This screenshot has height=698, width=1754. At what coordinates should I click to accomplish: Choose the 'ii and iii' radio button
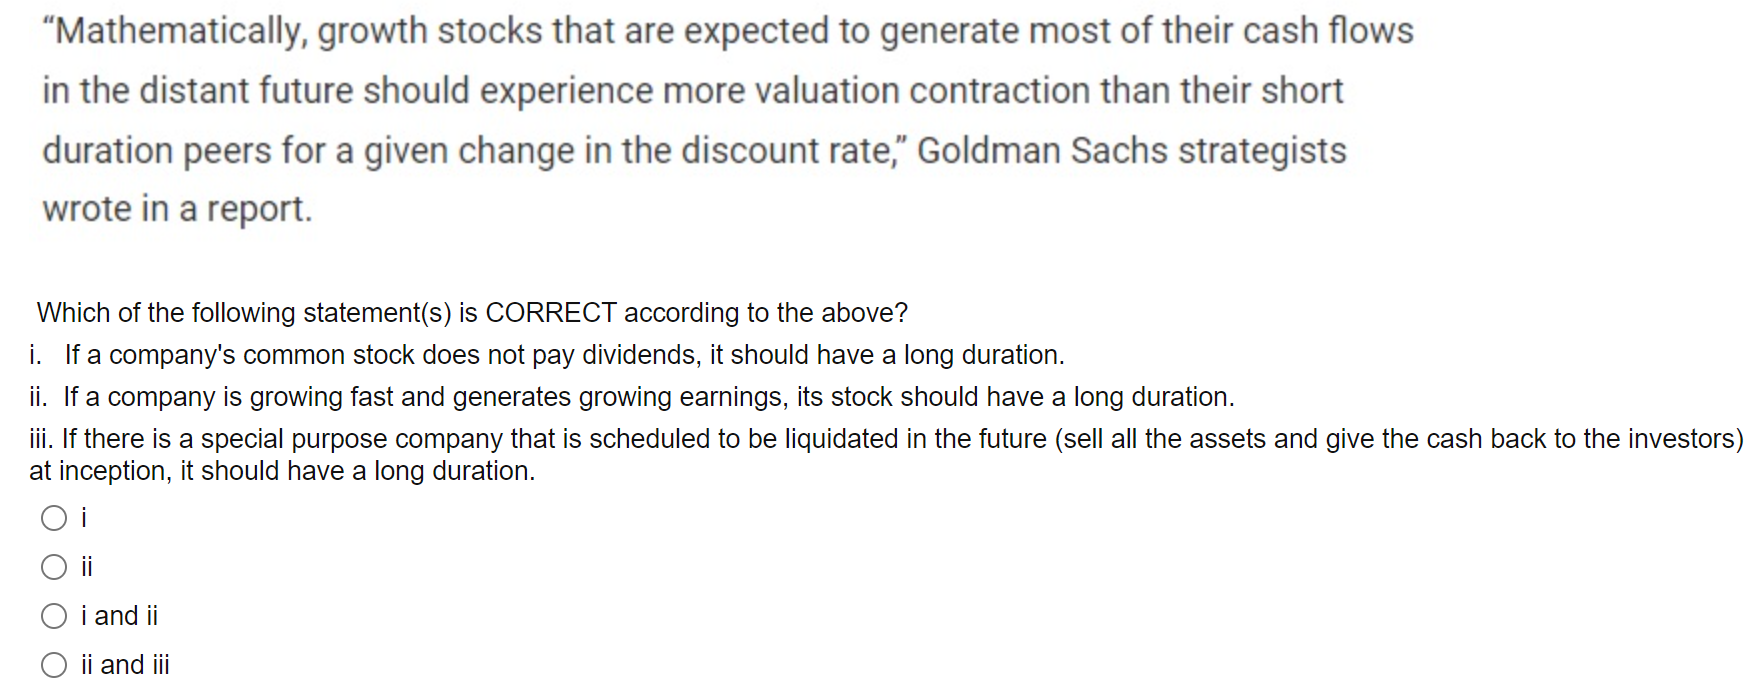click(54, 665)
